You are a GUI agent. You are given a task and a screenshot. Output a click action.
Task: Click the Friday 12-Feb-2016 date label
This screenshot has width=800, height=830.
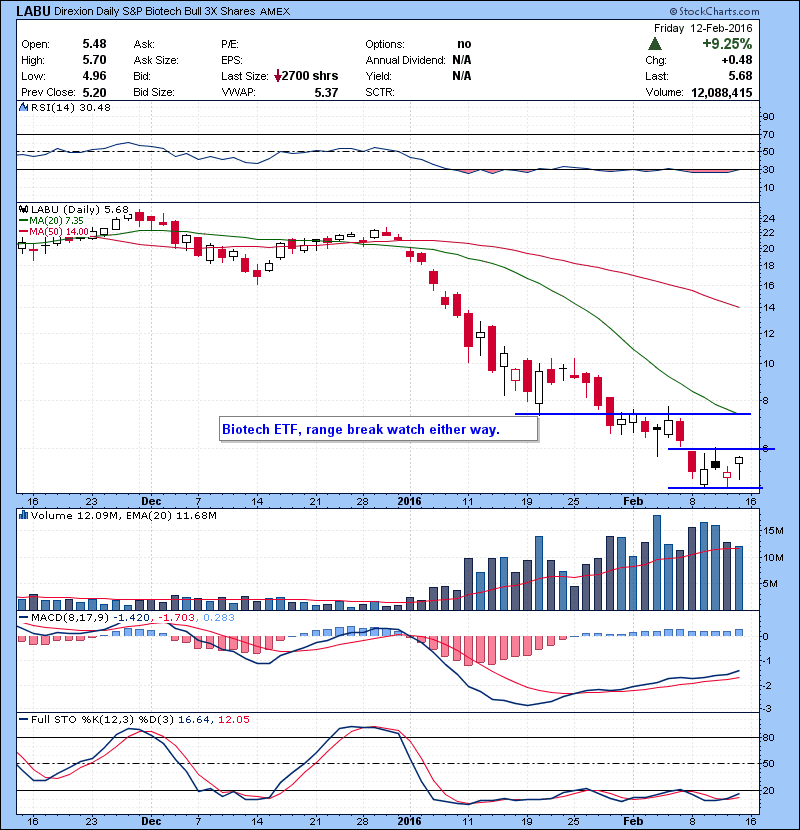click(703, 29)
